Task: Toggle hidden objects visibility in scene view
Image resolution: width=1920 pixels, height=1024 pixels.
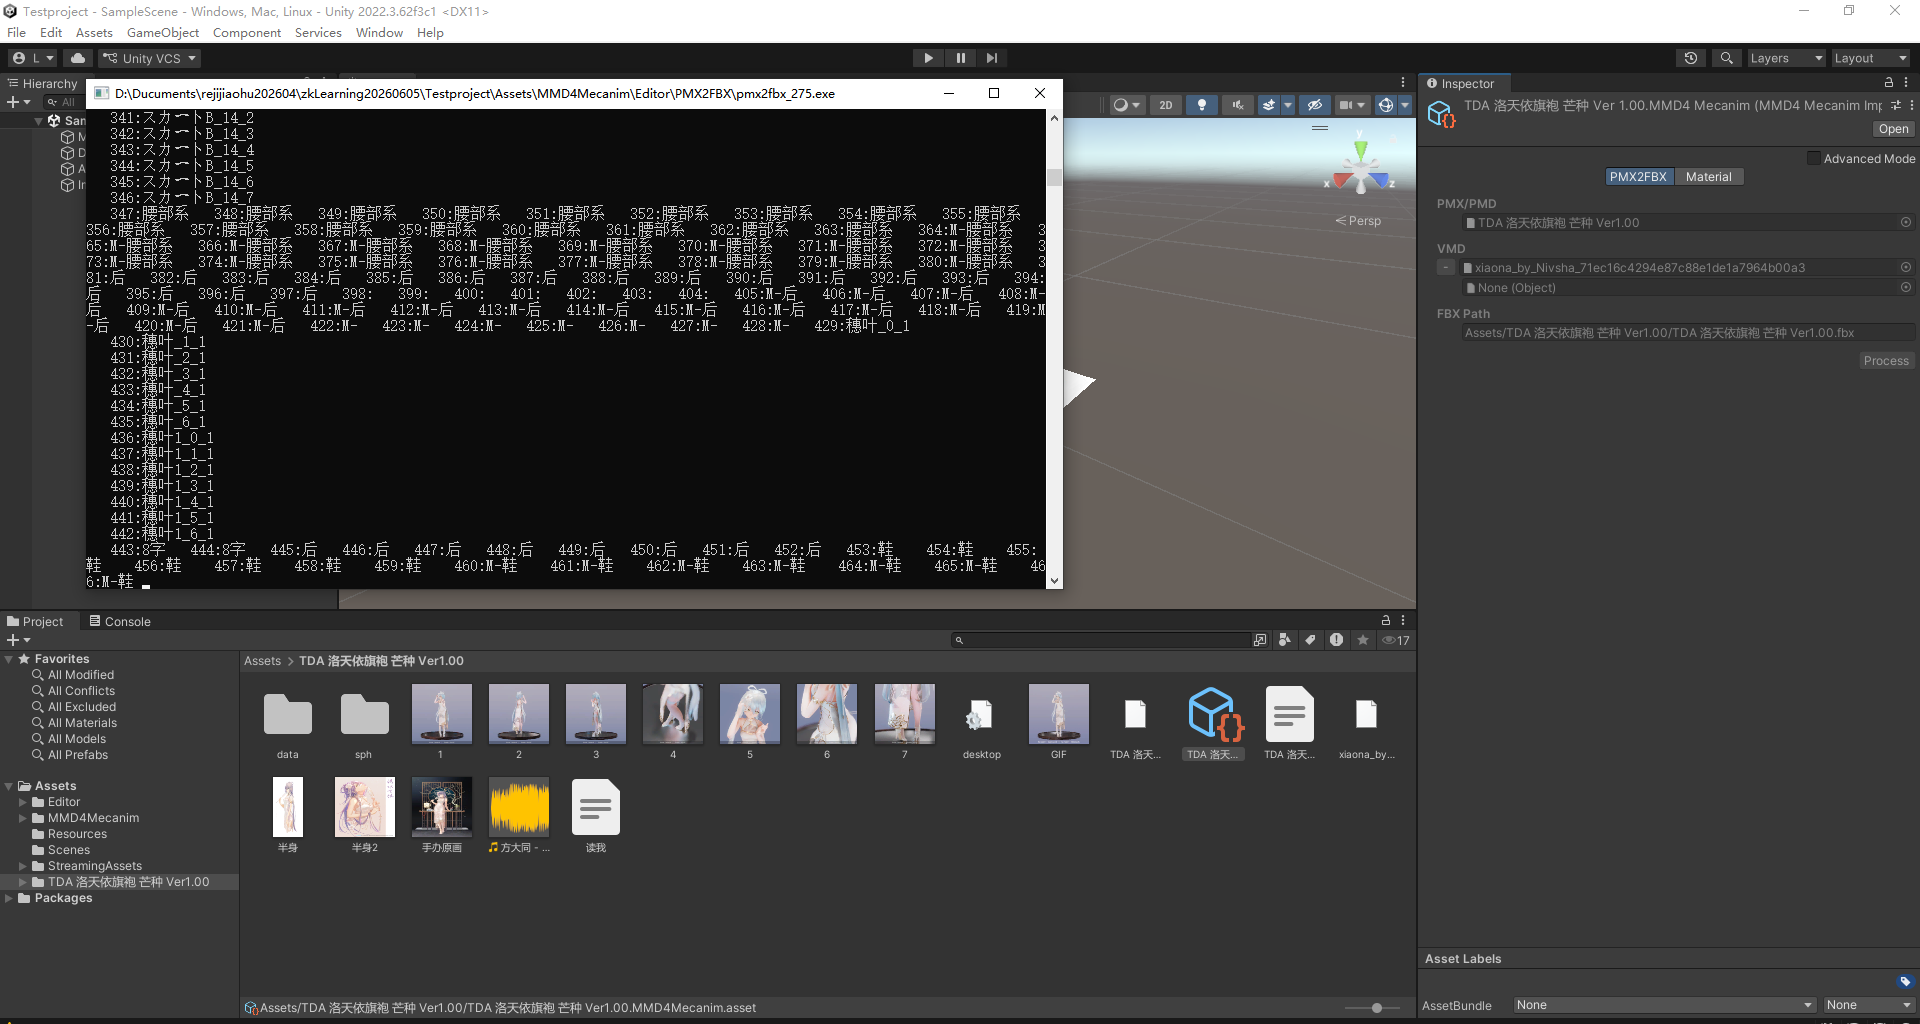Action: point(1314,105)
